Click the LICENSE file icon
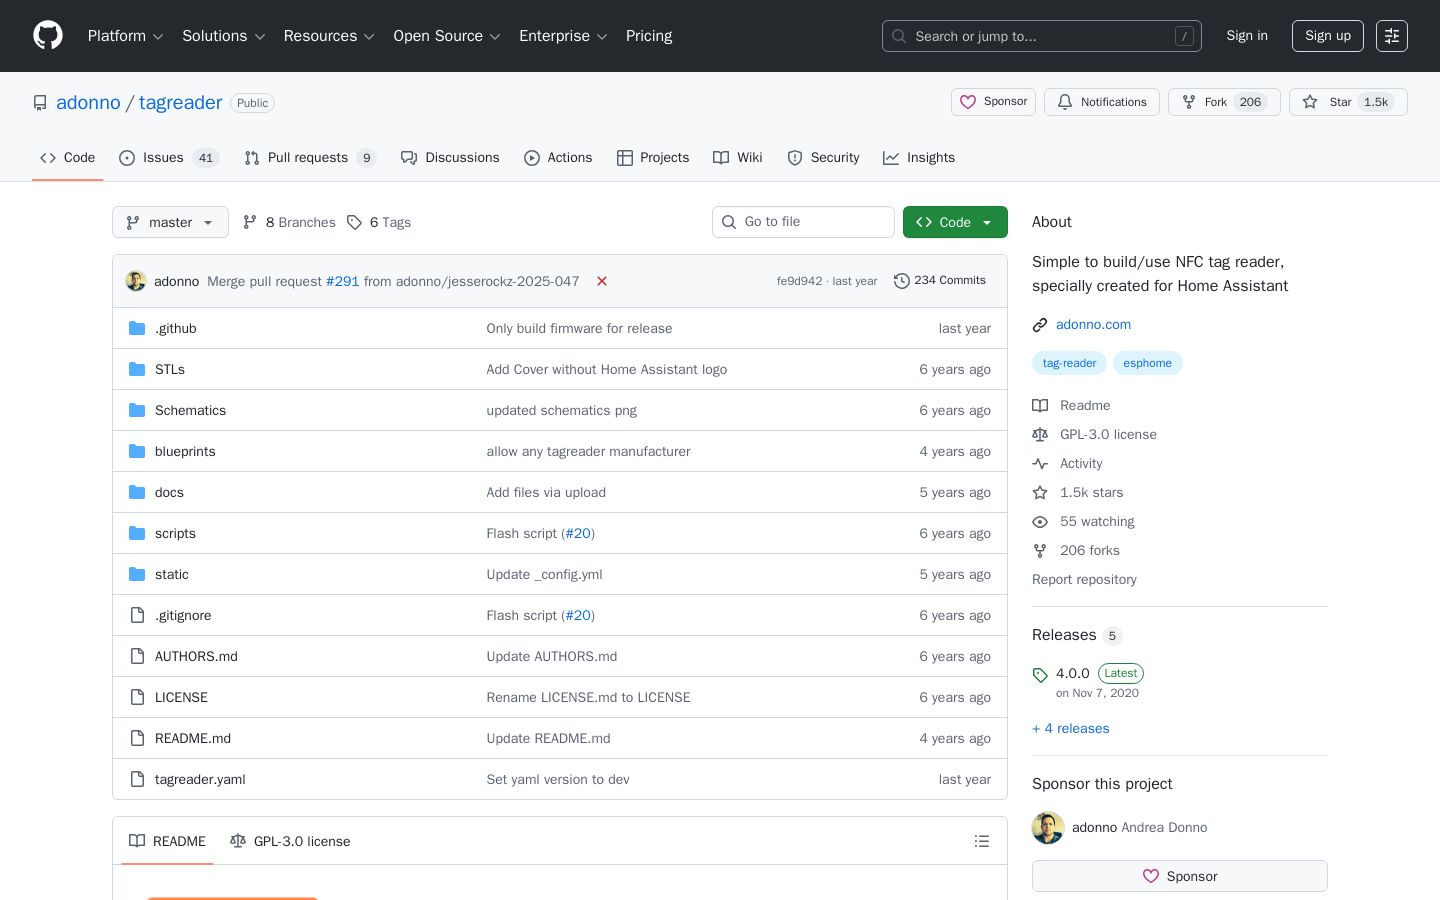The image size is (1440, 900). pyautogui.click(x=137, y=697)
